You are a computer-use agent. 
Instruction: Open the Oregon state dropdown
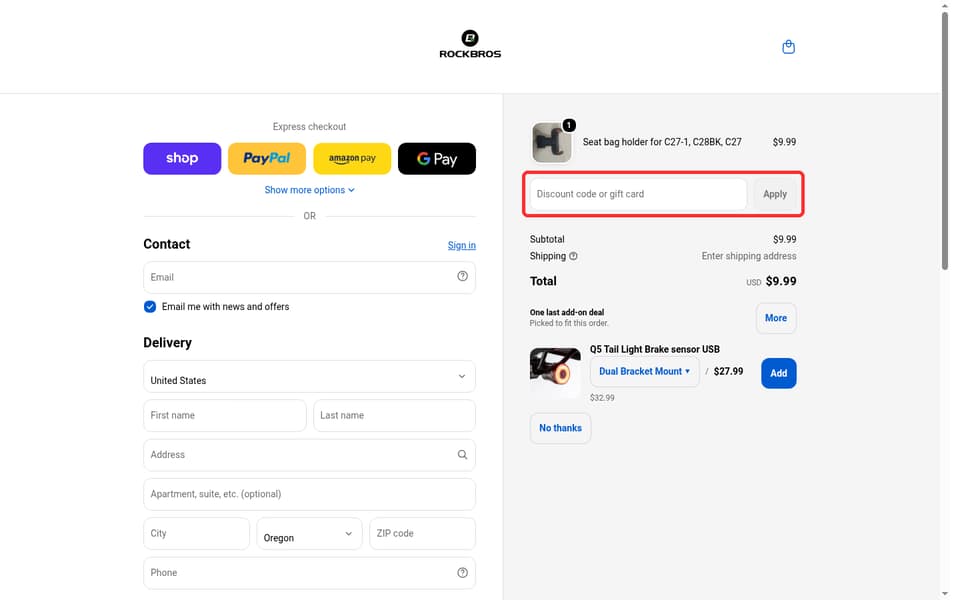click(309, 533)
